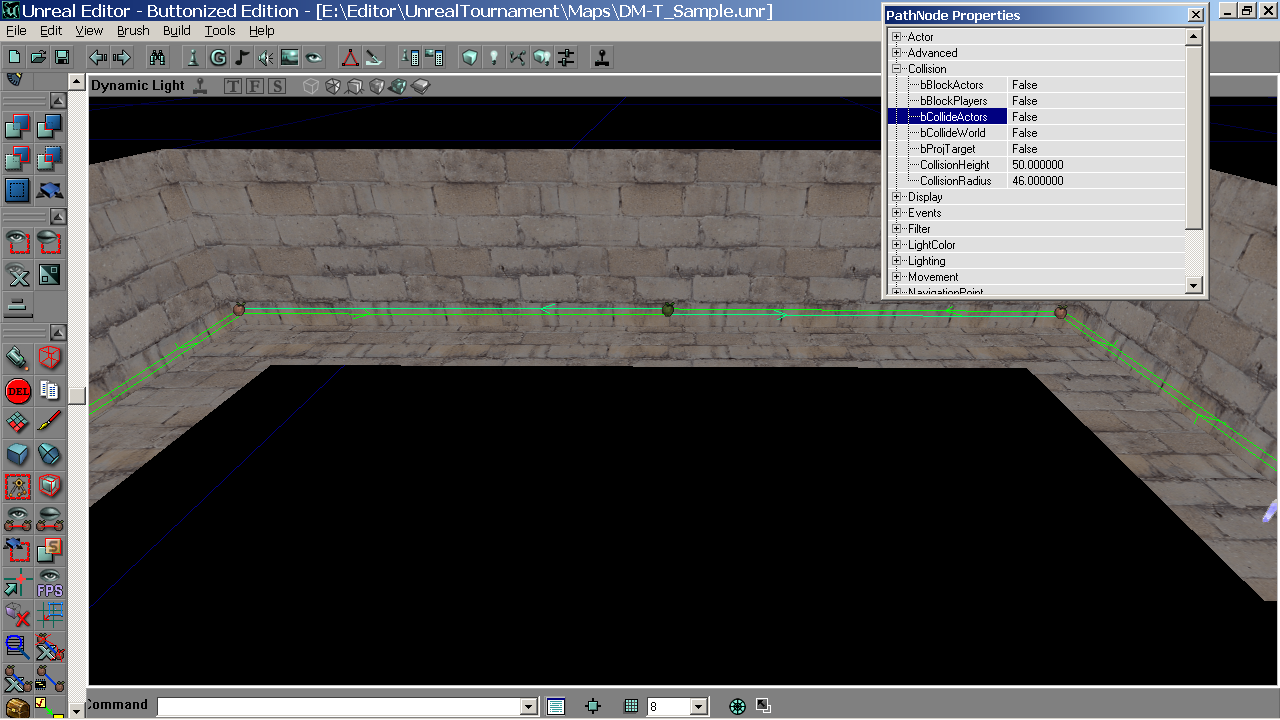Select the Deintersect brush tool

click(x=49, y=158)
